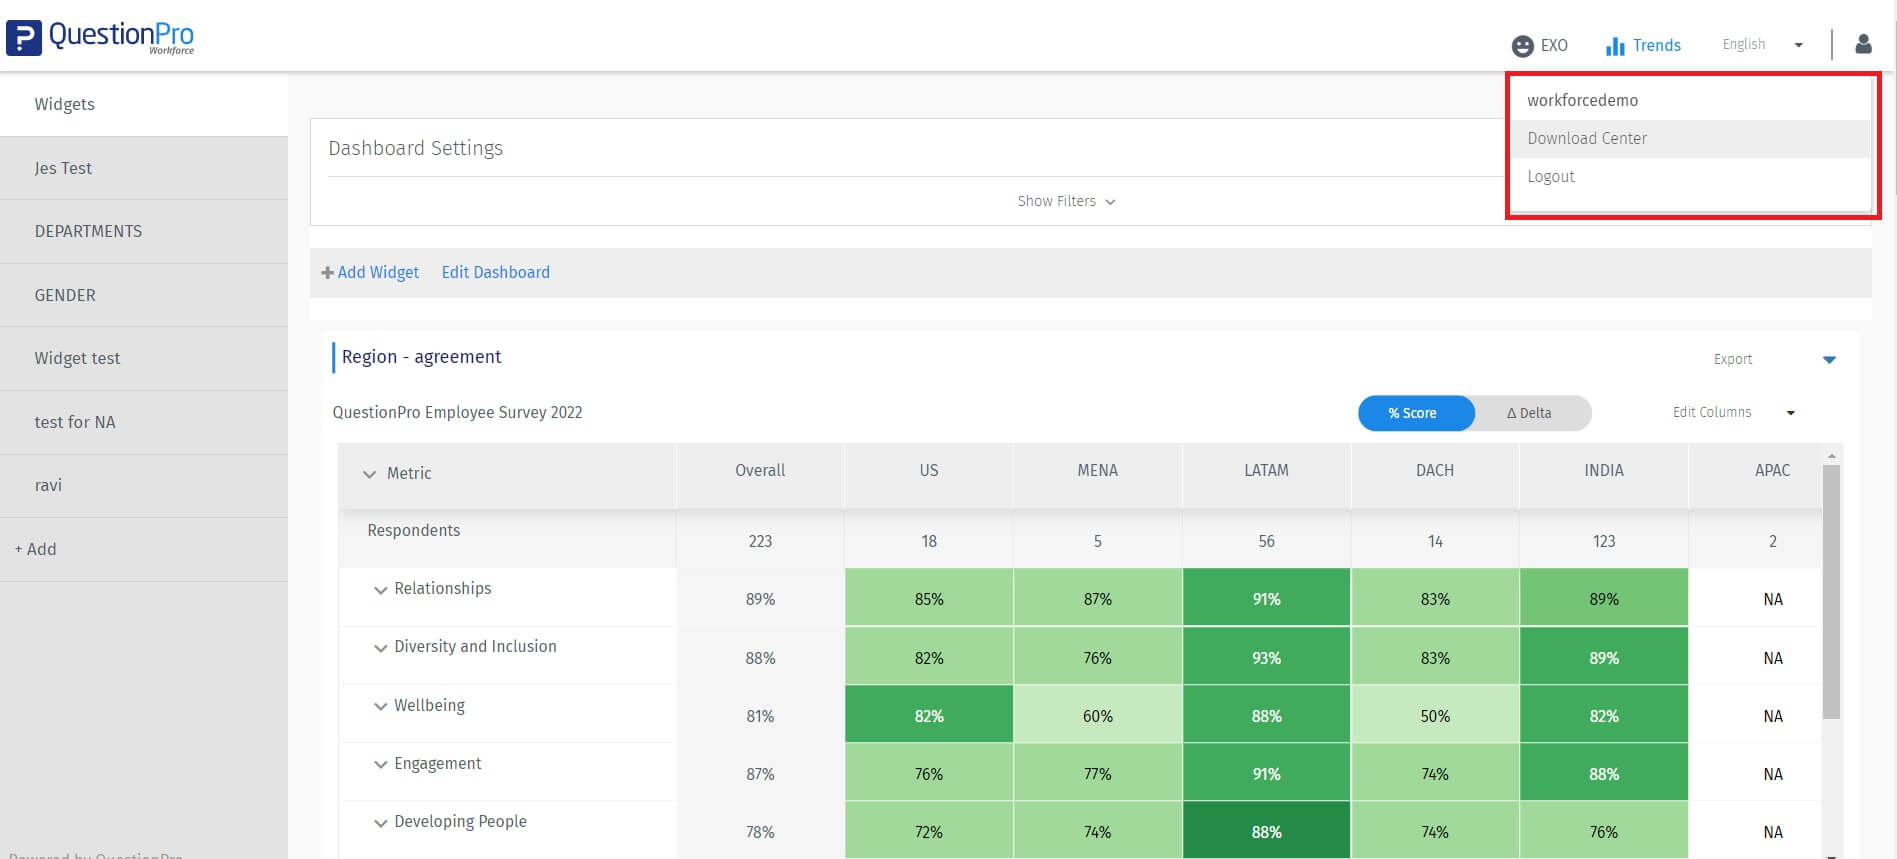
Task: Click Overall respondents value 223
Action: pyautogui.click(x=760, y=541)
